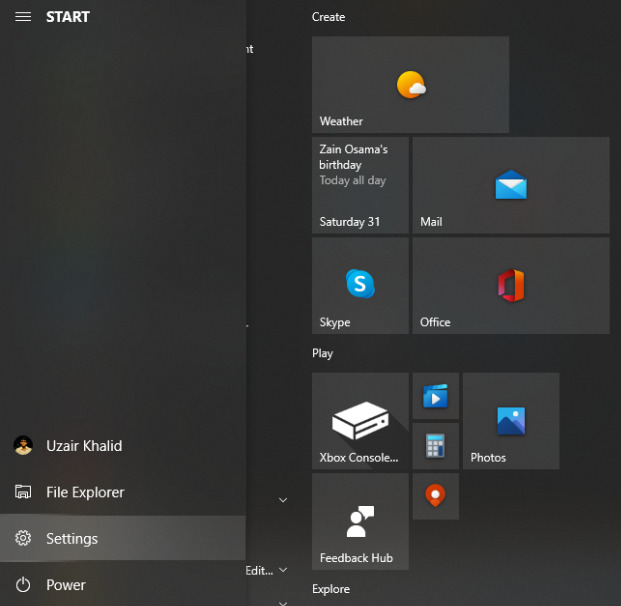Viewport: 621px width, 606px height.
Task: Launch the Office tile
Action: click(511, 285)
